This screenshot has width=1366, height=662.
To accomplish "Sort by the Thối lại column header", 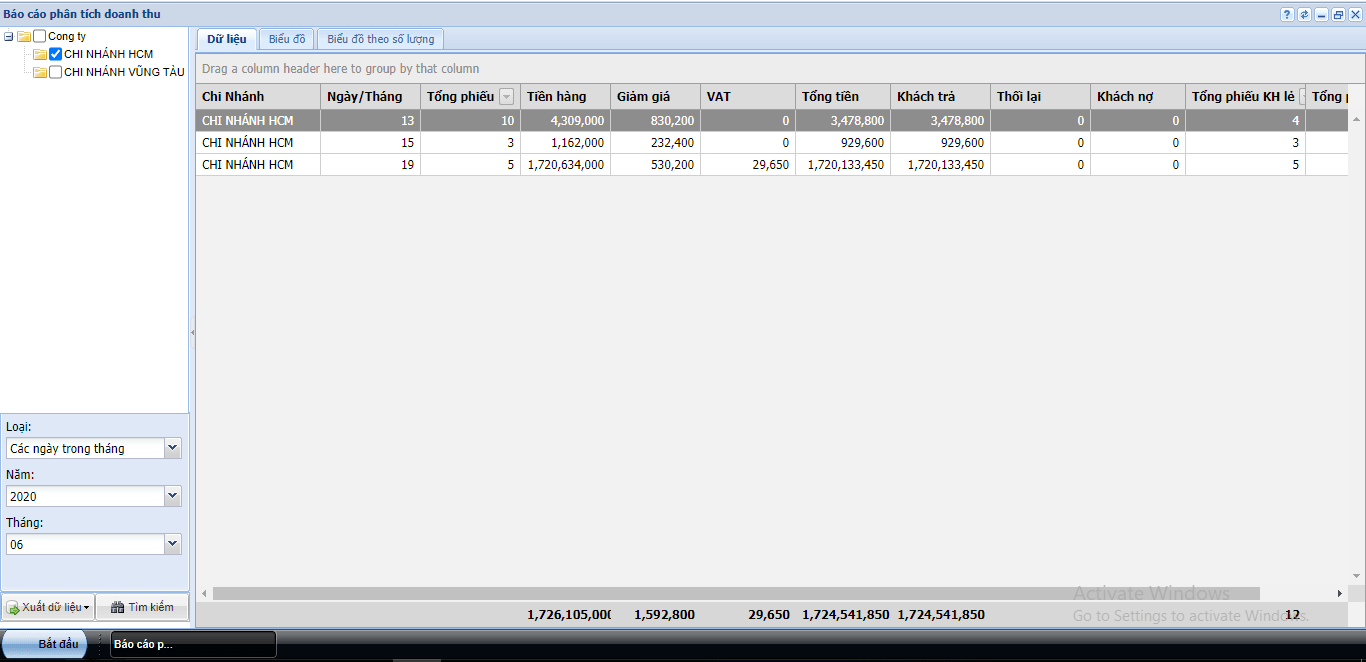I will pos(1040,97).
